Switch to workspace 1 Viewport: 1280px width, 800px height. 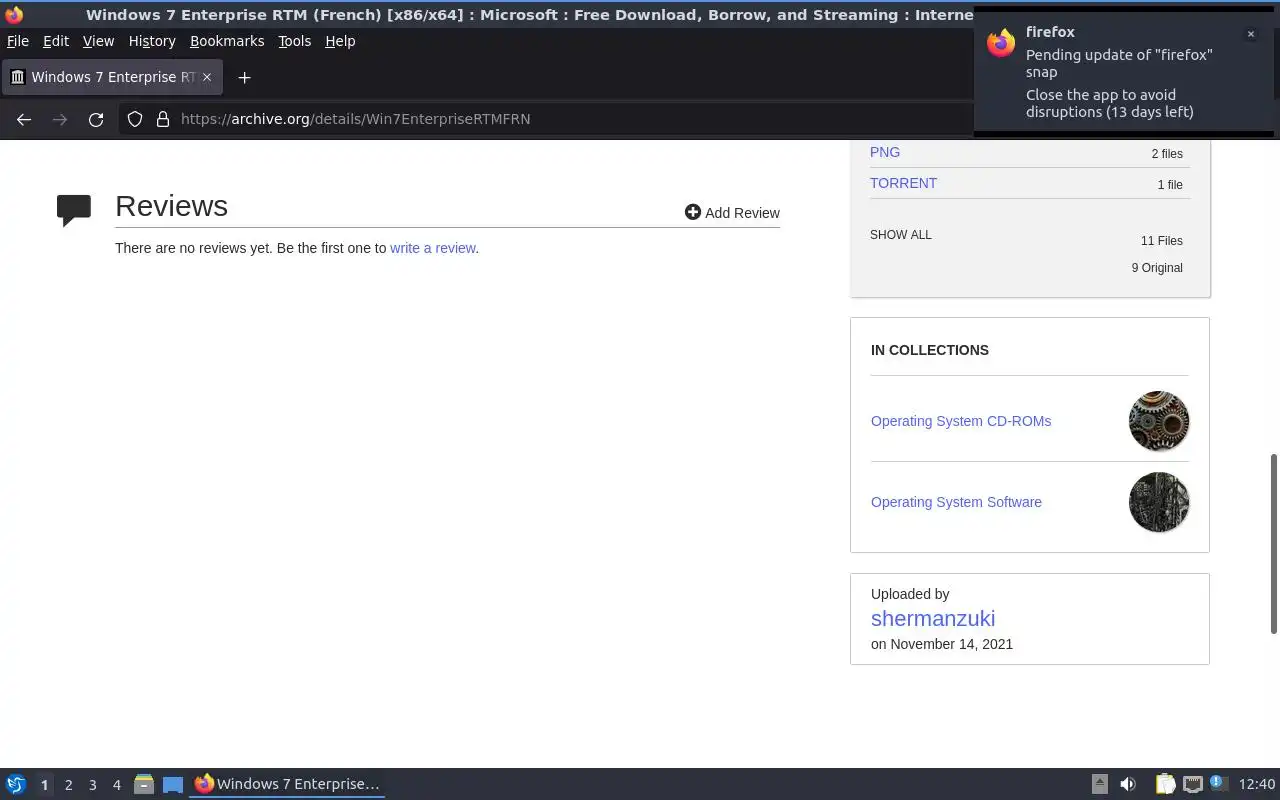tap(44, 785)
